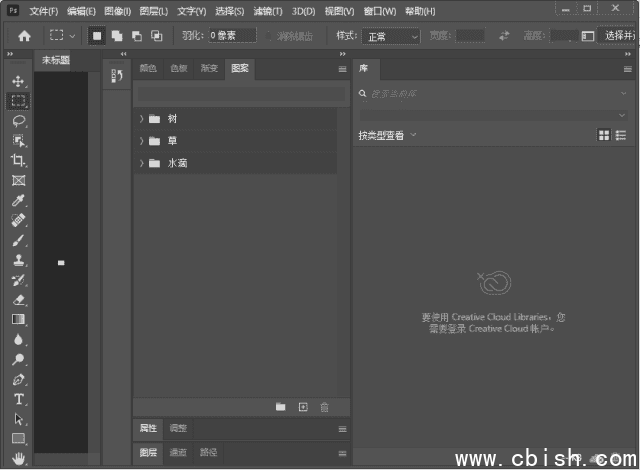Select the Clone Stamp tool
Viewport: 640px width, 470px height.
point(18,260)
